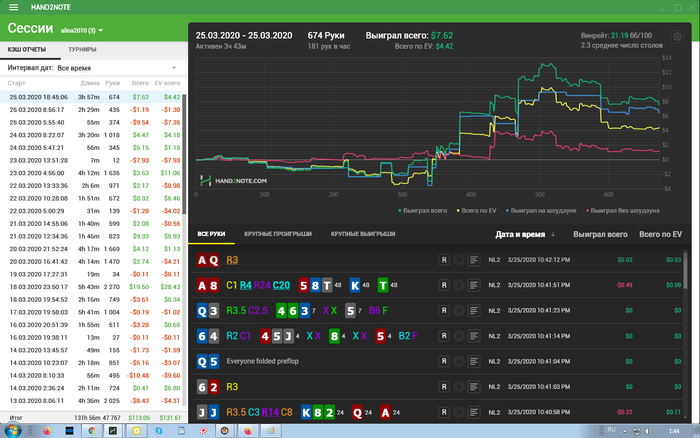This screenshot has width=700, height=438.
Task: Select the 'Все руки' tab
Action: coord(211,234)
